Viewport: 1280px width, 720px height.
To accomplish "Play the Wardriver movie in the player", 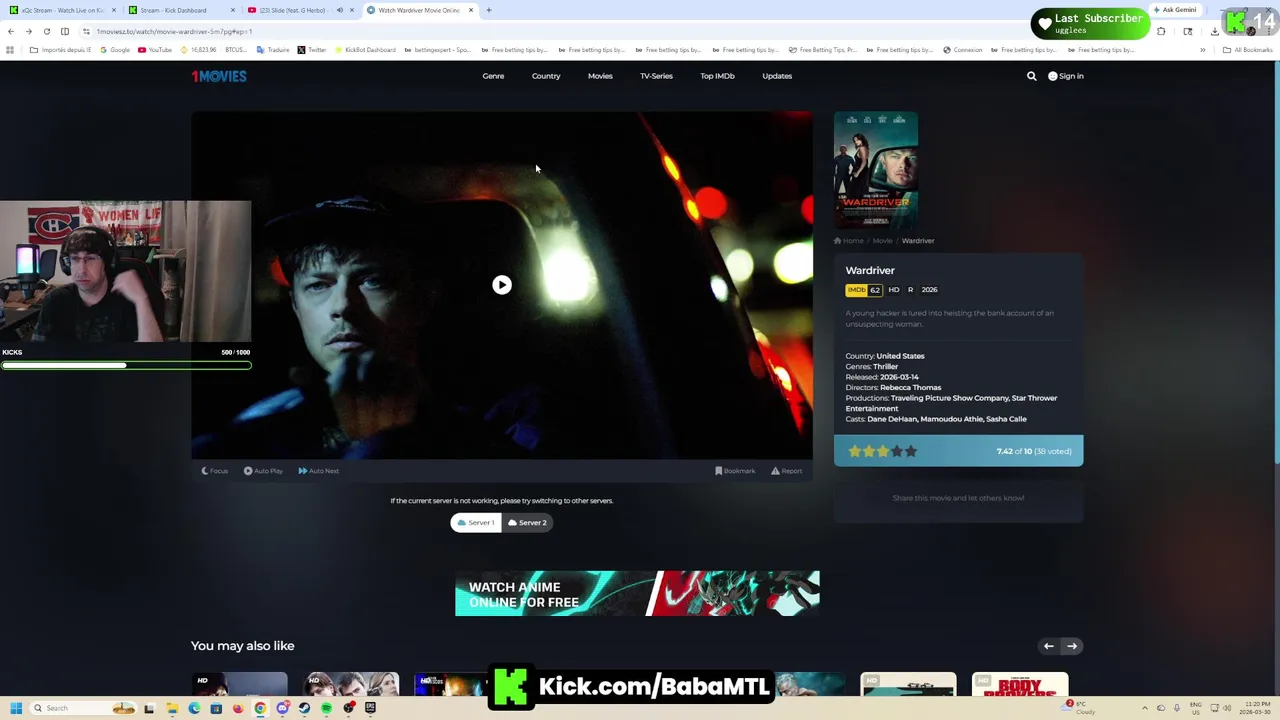I will click(502, 285).
